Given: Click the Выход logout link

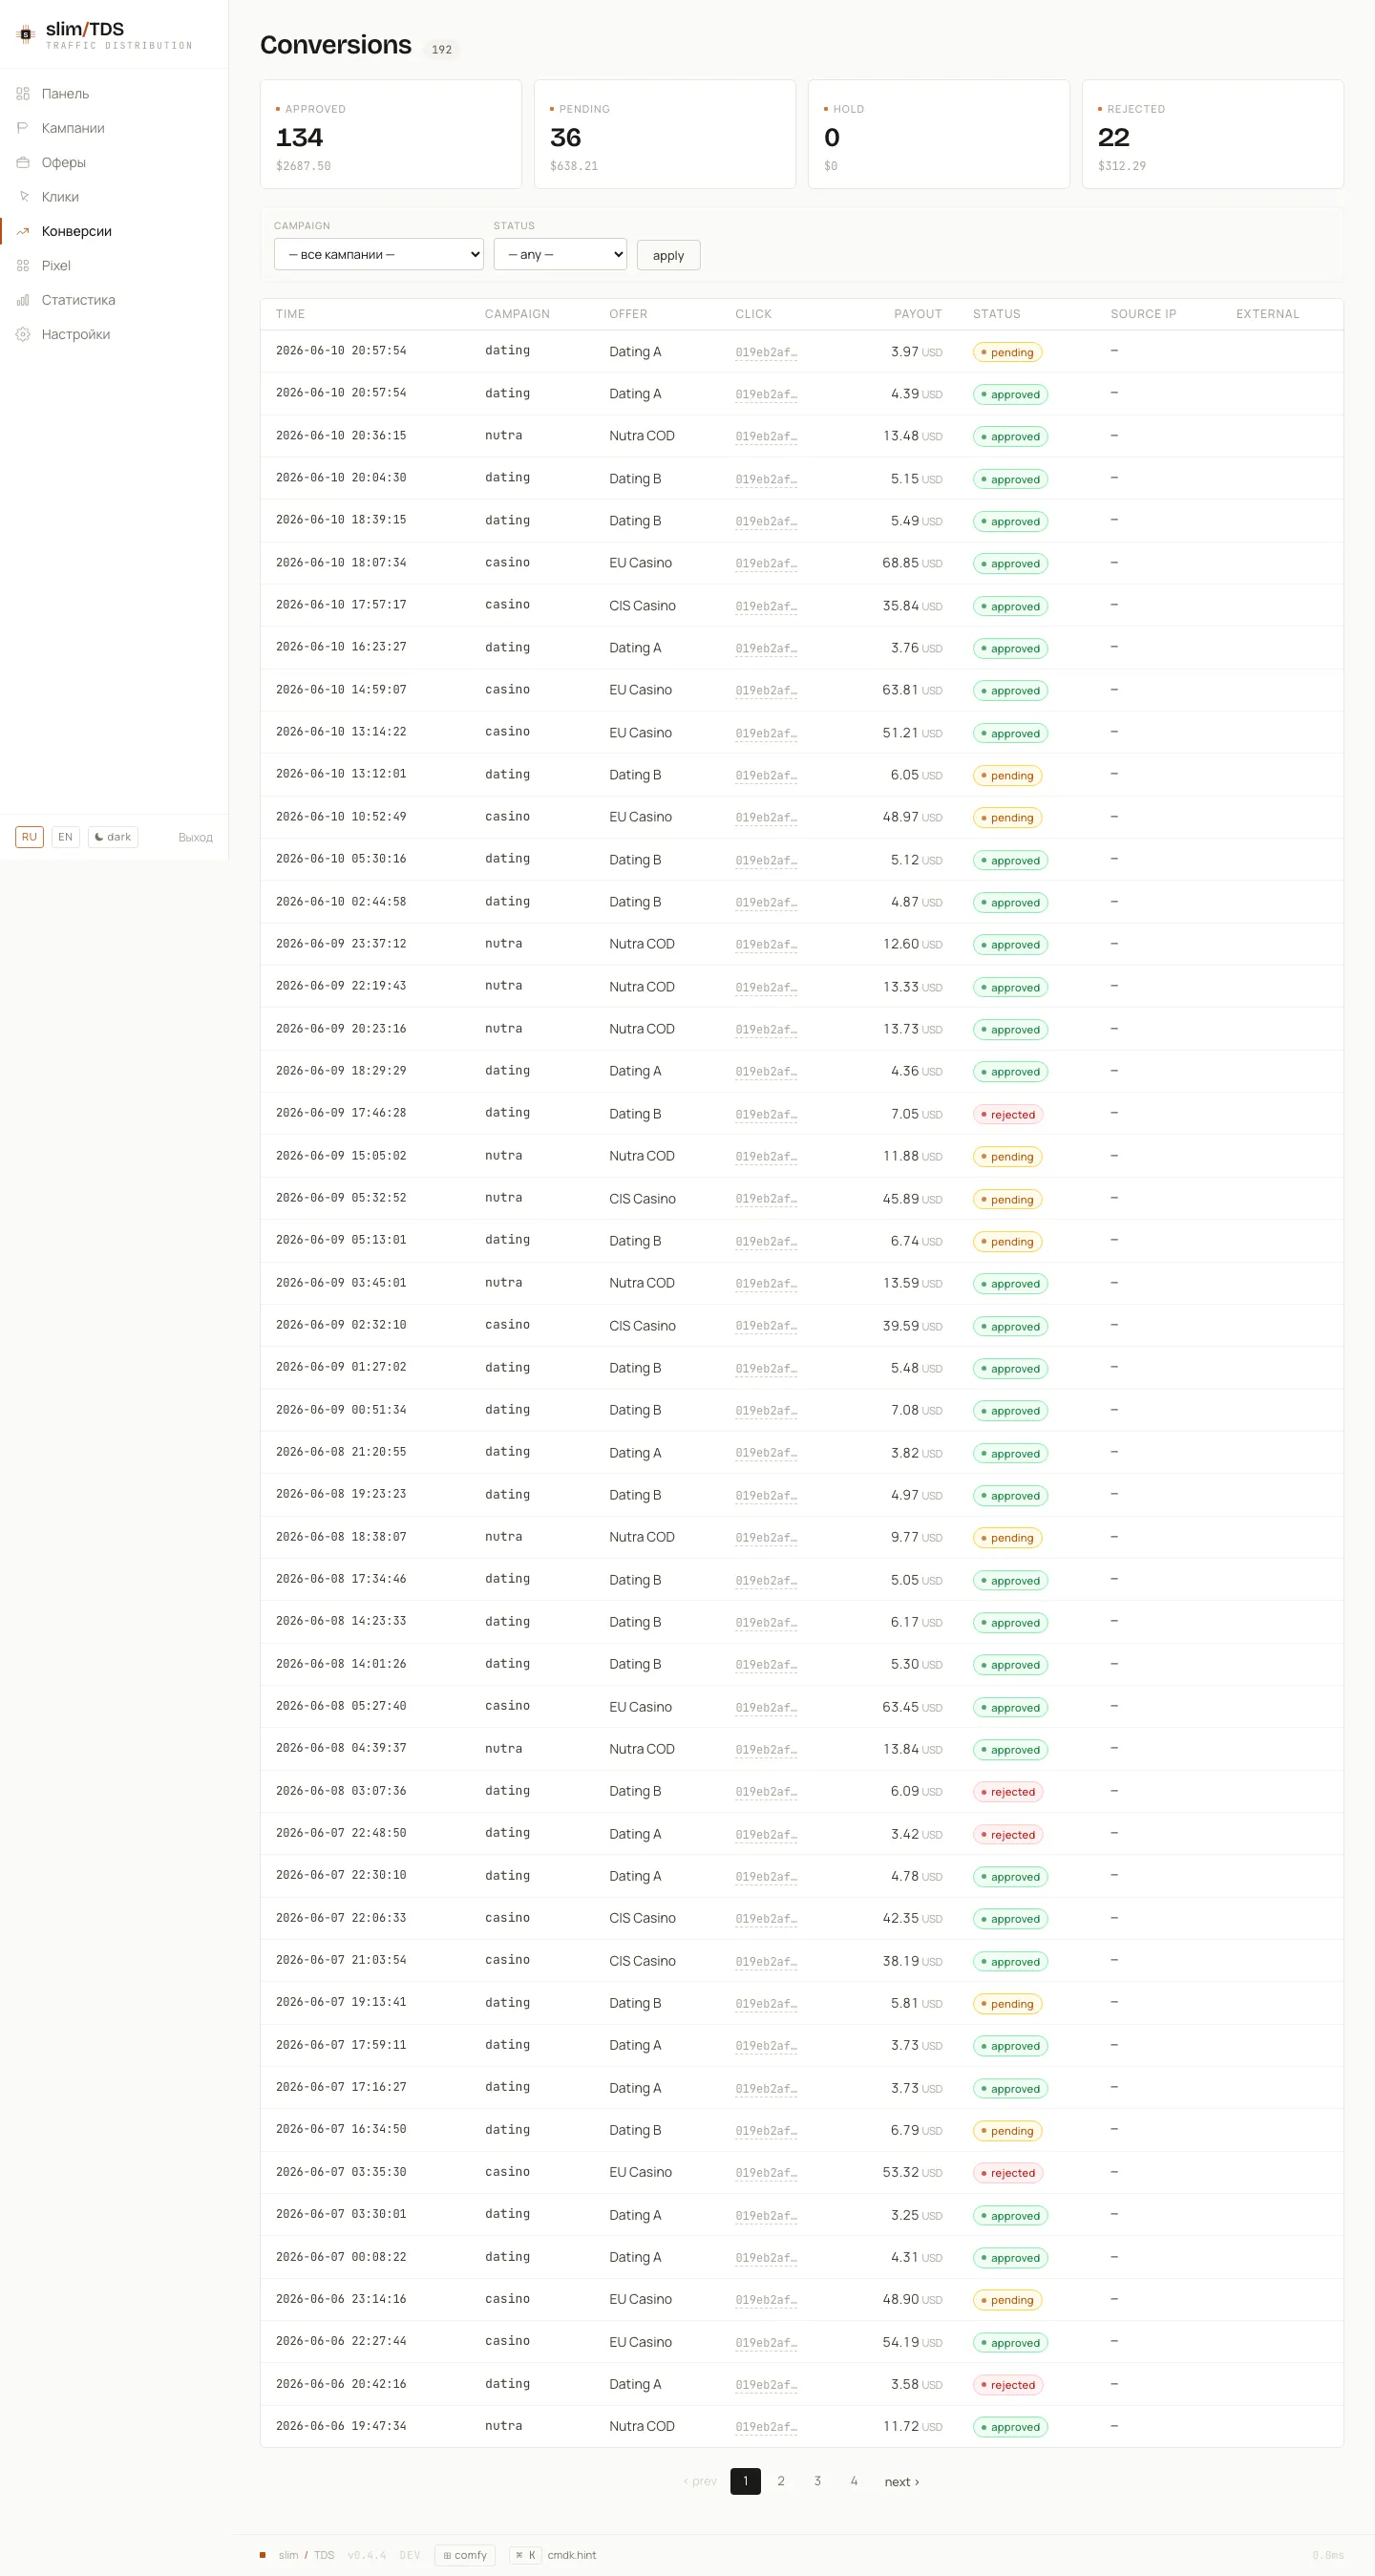Looking at the screenshot, I should click(x=195, y=838).
